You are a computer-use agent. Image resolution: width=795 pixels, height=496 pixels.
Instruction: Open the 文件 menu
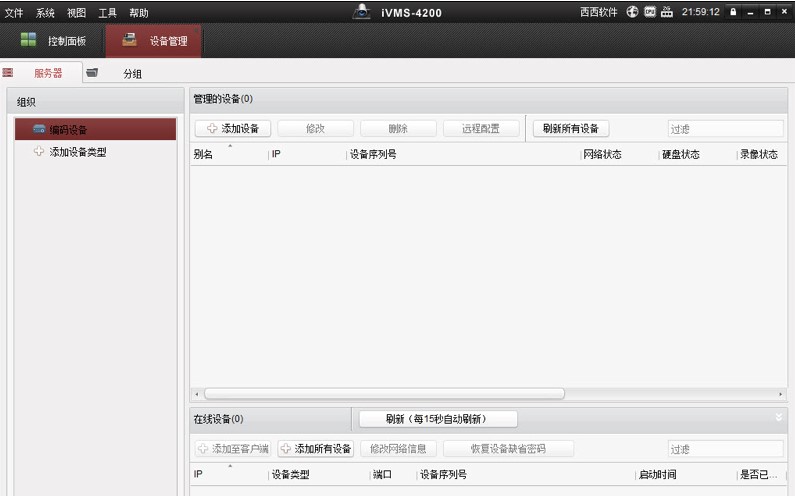click(x=14, y=13)
